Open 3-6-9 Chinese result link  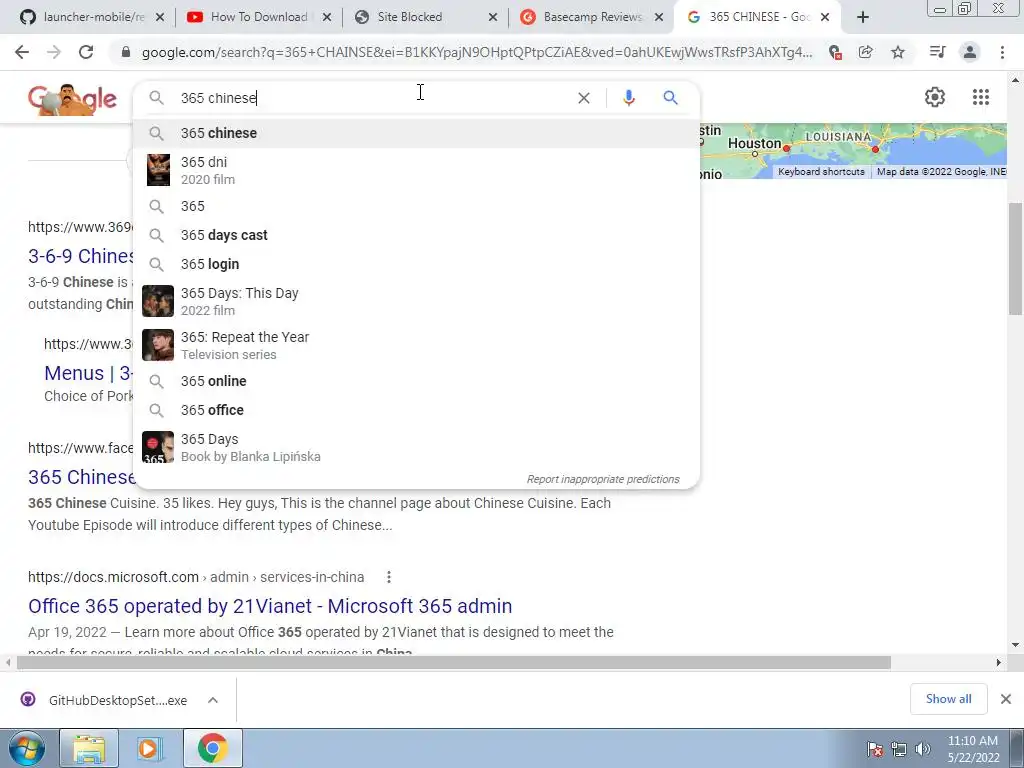pyautogui.click(x=81, y=256)
